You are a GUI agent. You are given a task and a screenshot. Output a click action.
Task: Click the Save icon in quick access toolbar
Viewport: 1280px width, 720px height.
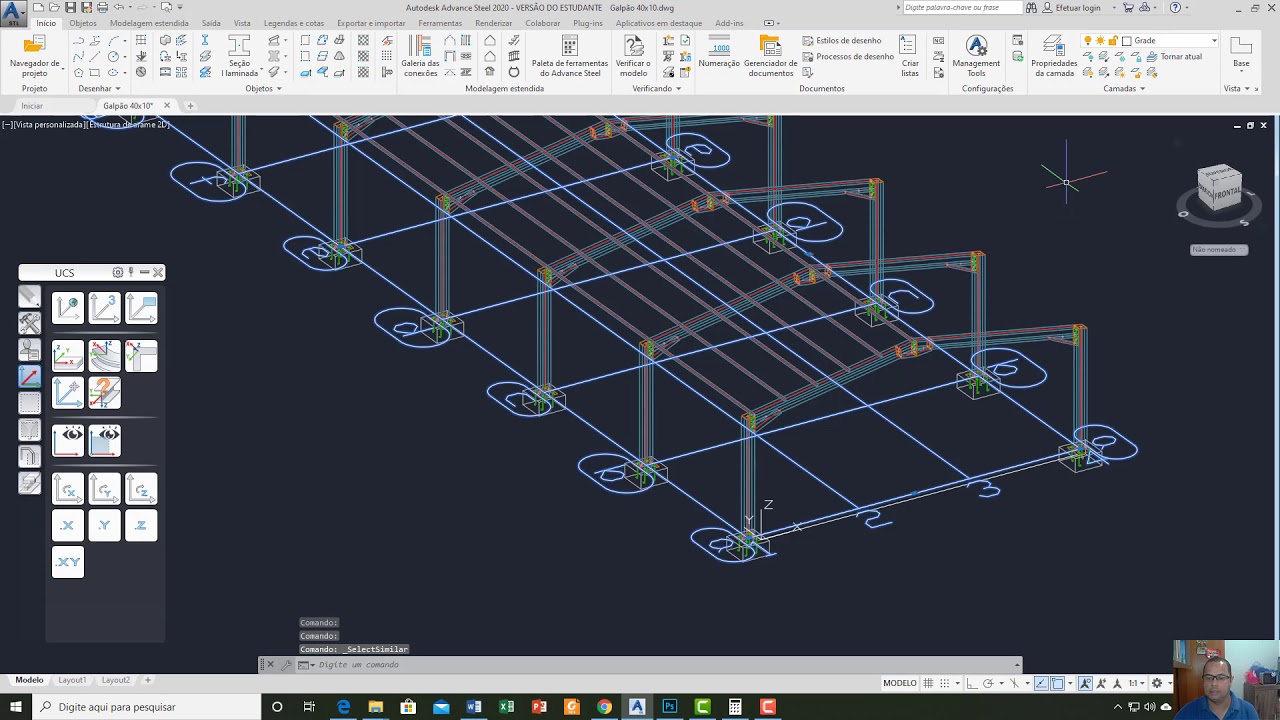(x=71, y=7)
